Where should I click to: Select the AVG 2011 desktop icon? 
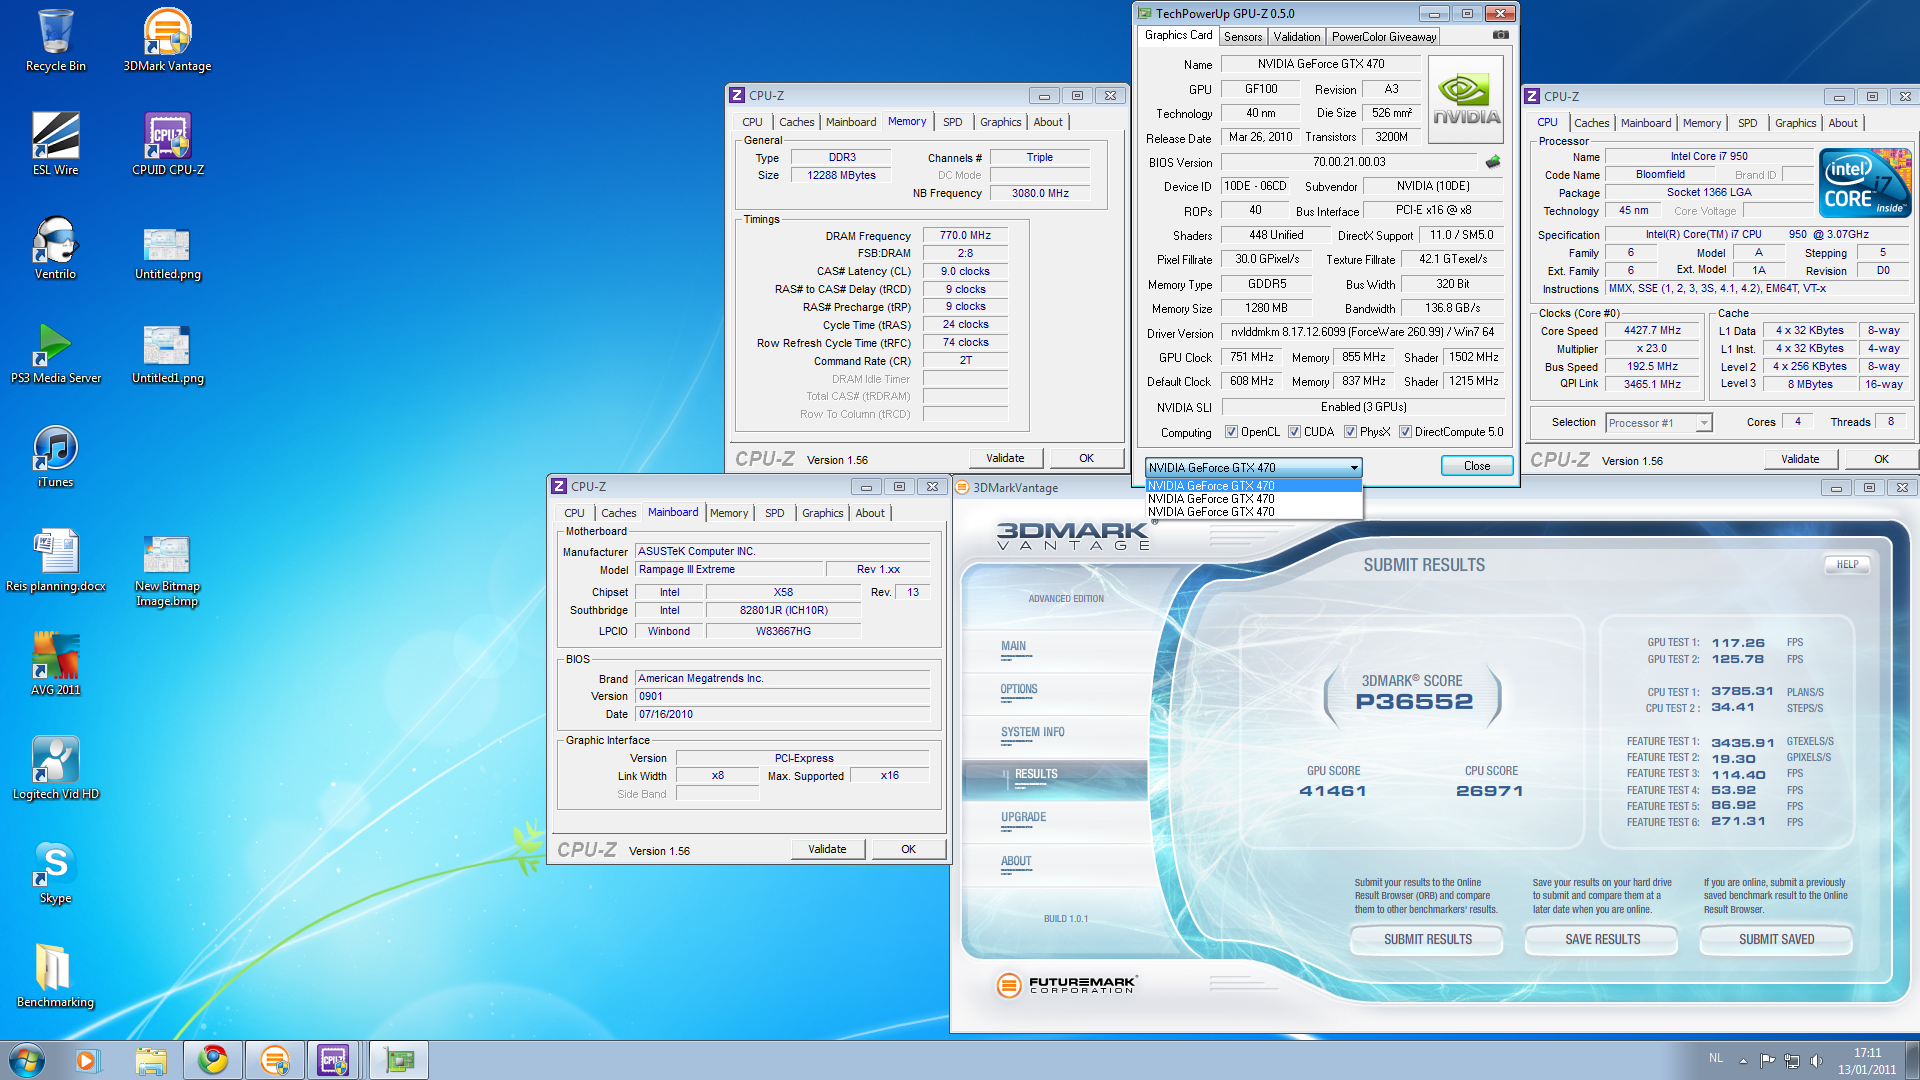coord(55,664)
